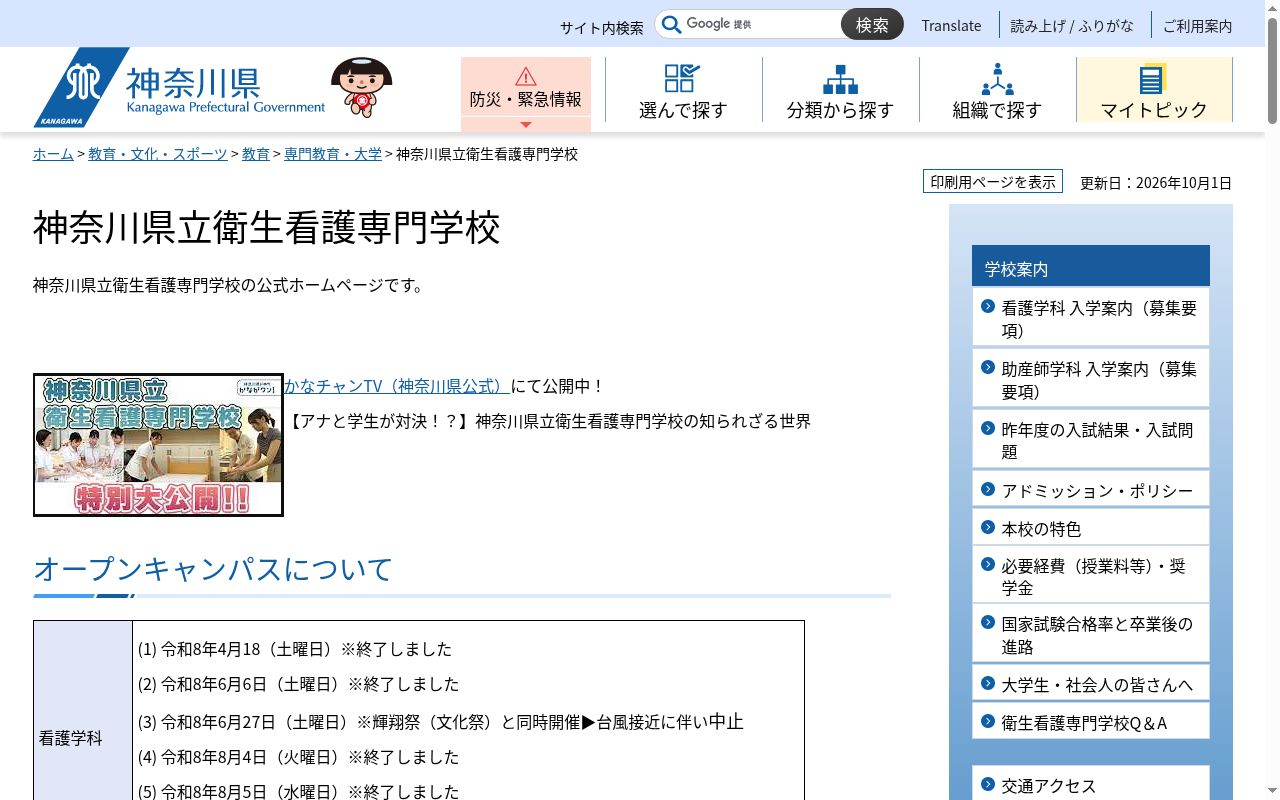Screen dimensions: 1280x800
Task: Open 昨年度の入試結果・入試問題 sidebar link
Action: [1091, 440]
